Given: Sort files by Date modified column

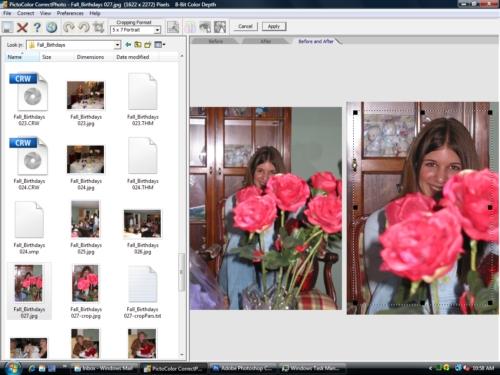Looking at the screenshot, I should coord(136,57).
